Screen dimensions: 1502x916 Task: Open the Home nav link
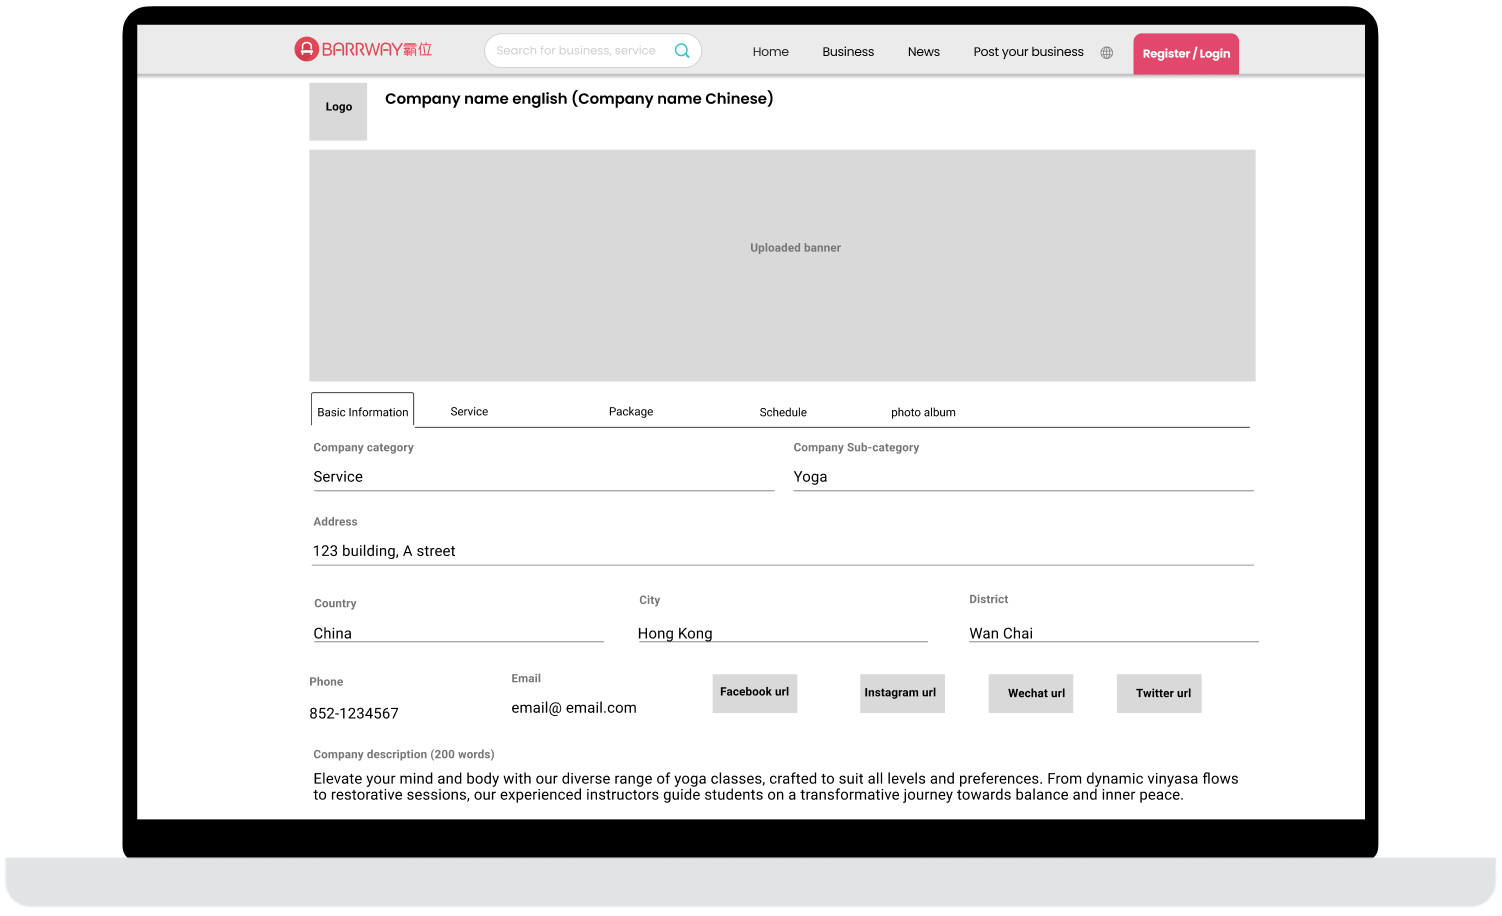tap(770, 52)
